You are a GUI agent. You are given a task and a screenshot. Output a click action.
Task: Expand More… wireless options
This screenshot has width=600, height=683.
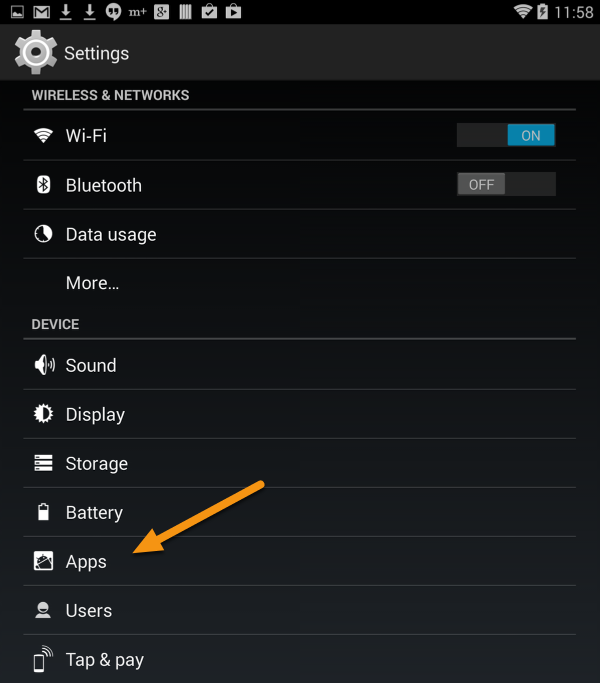(x=299, y=283)
